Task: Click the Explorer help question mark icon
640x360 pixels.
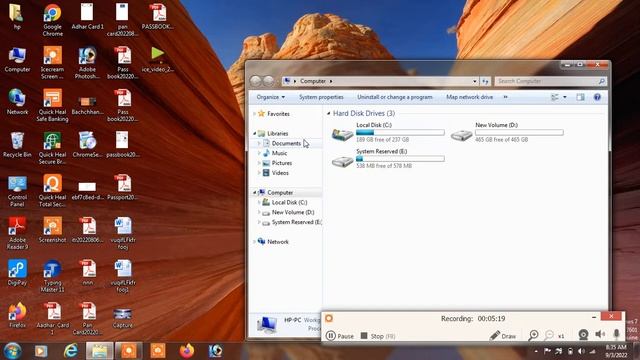Action: coord(597,97)
